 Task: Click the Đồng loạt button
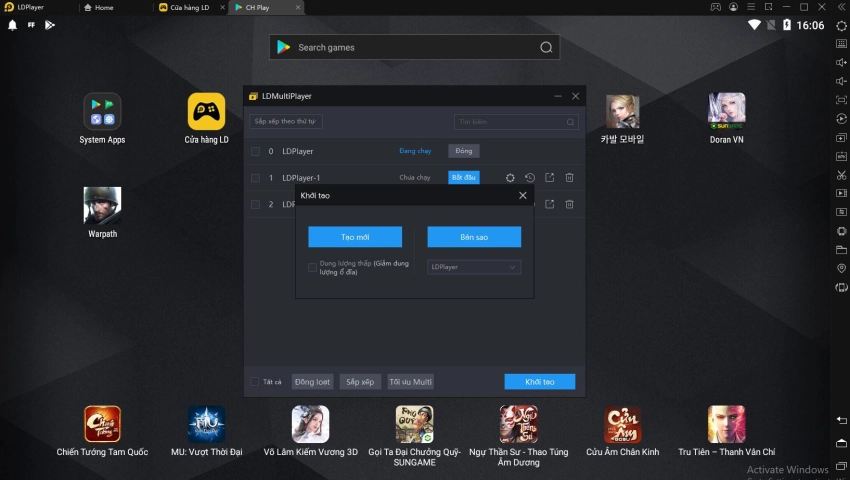point(312,382)
